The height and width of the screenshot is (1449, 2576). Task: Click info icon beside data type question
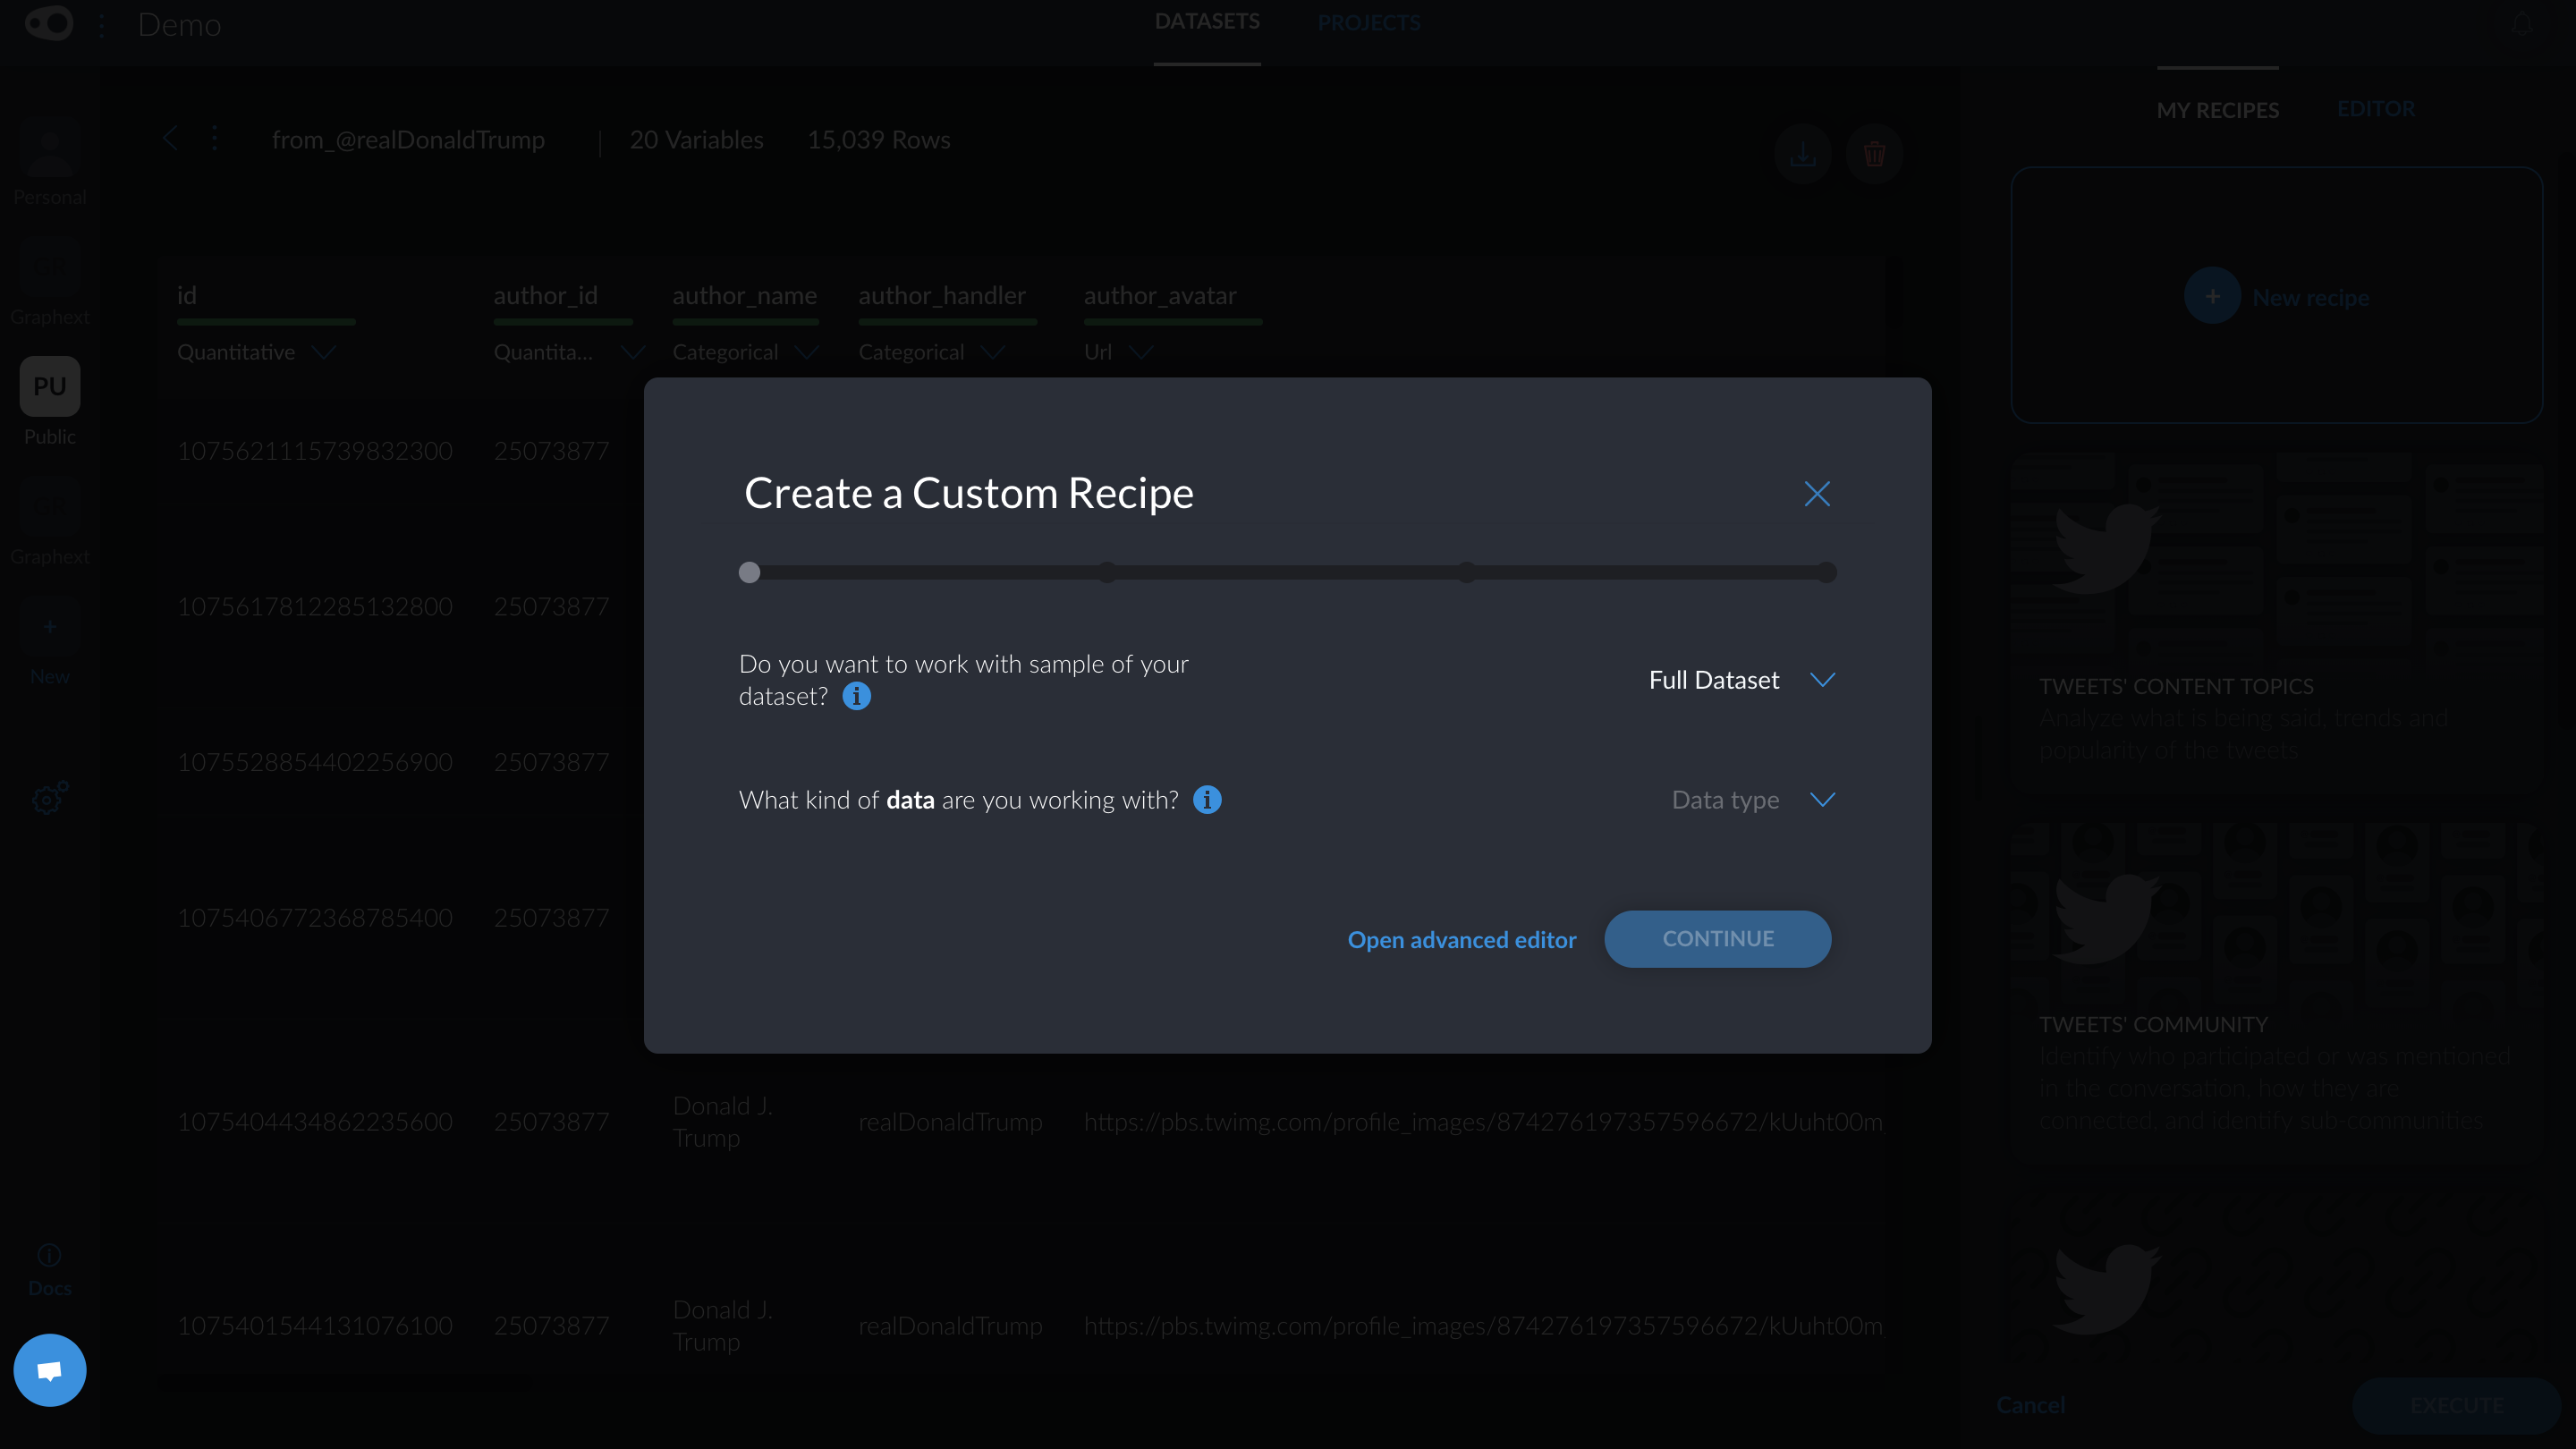tap(1207, 800)
